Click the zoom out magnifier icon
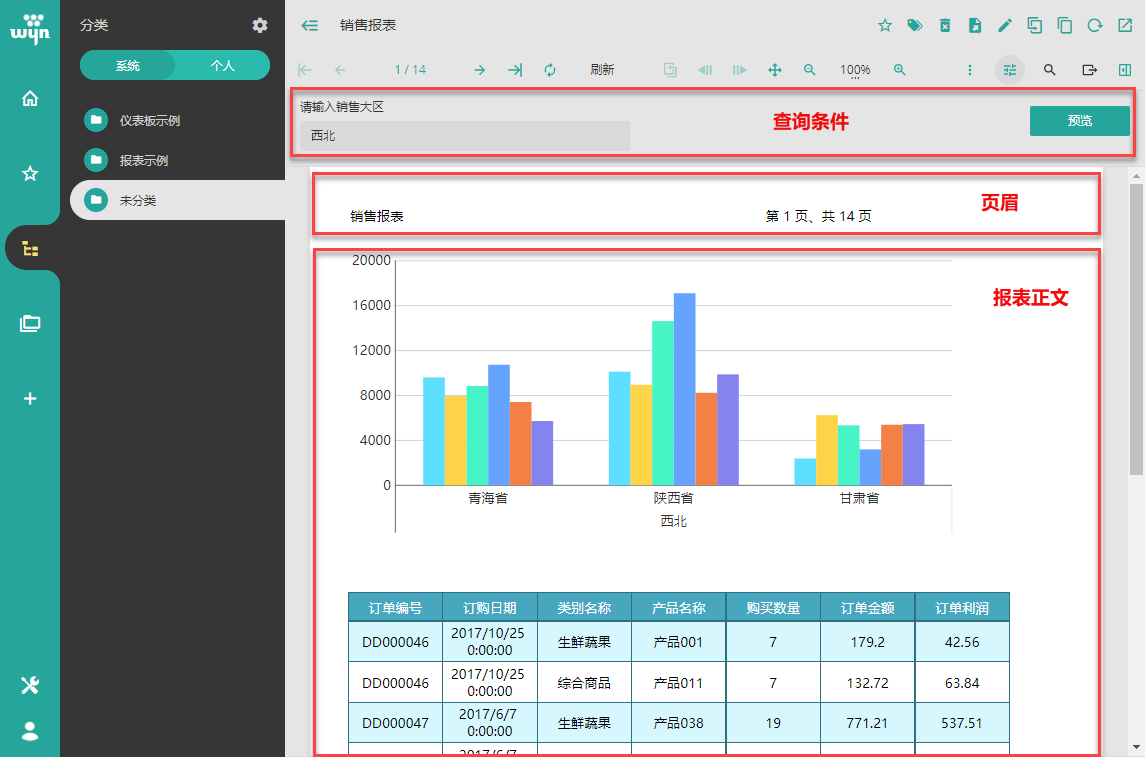This screenshot has width=1145, height=757. [x=810, y=70]
